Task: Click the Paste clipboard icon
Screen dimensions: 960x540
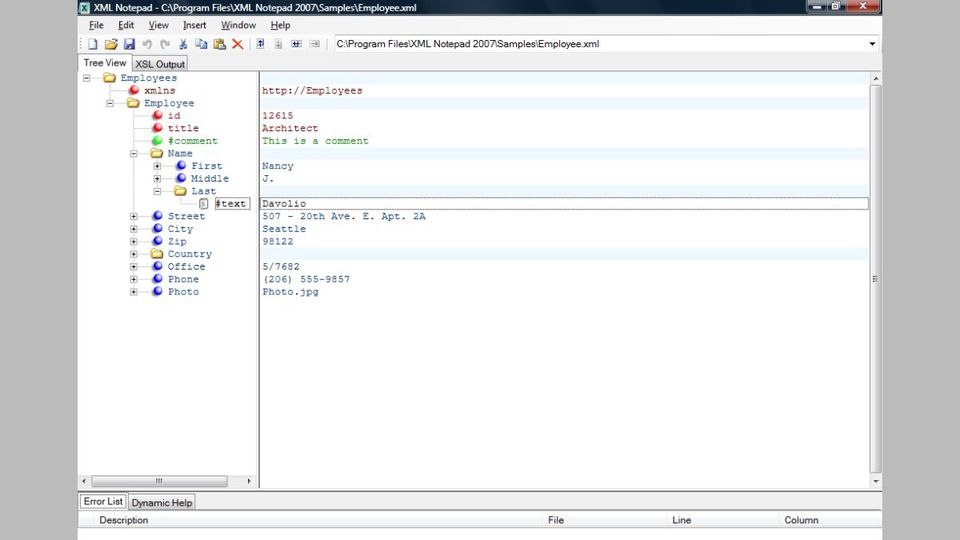Action: (219, 44)
